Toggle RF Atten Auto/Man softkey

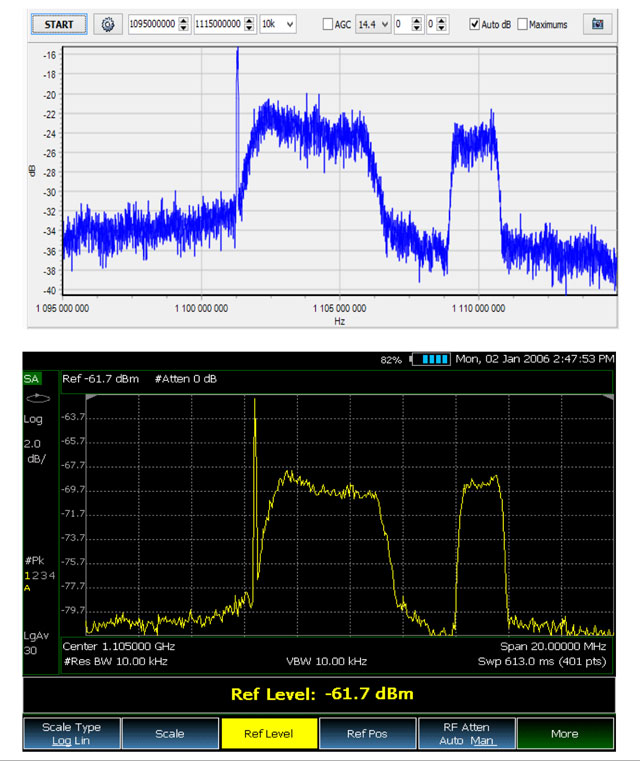(x=465, y=733)
